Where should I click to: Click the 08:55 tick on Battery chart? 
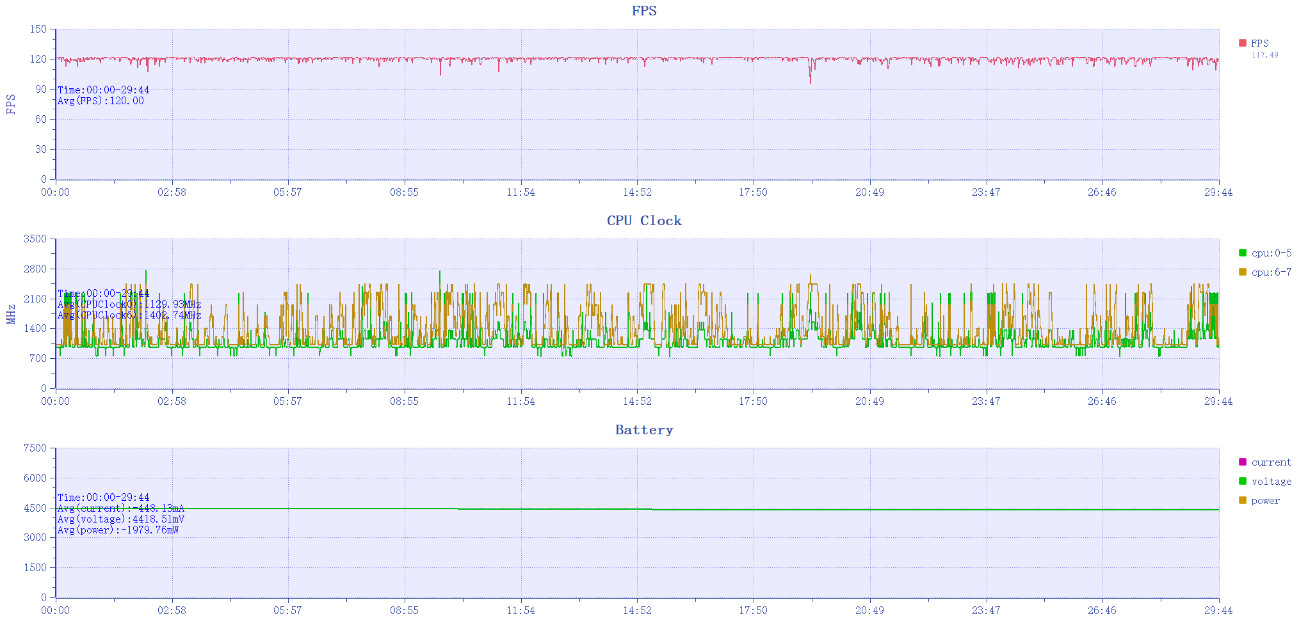point(404,610)
